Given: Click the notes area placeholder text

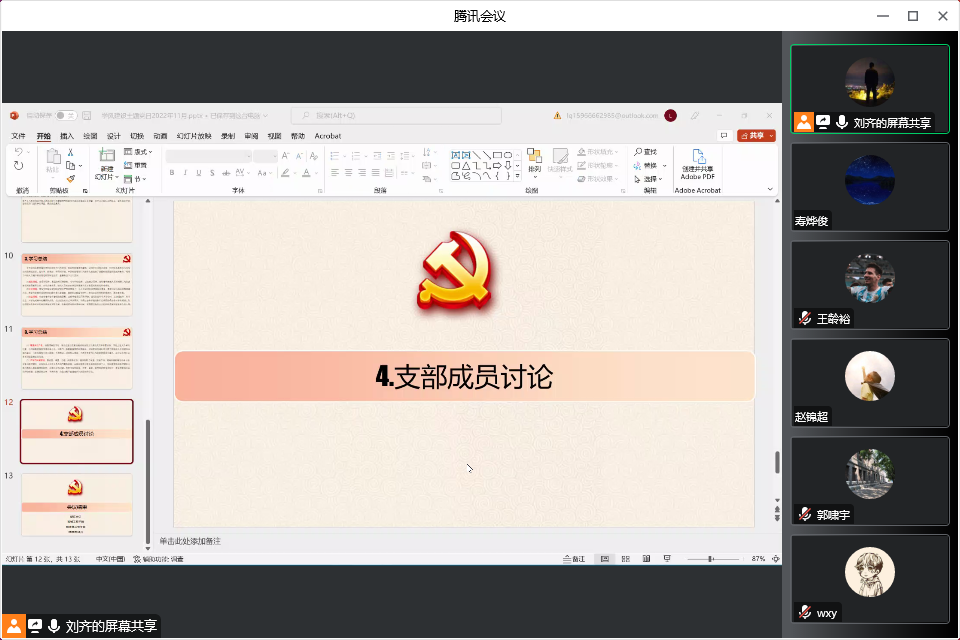Looking at the screenshot, I should tap(190, 541).
